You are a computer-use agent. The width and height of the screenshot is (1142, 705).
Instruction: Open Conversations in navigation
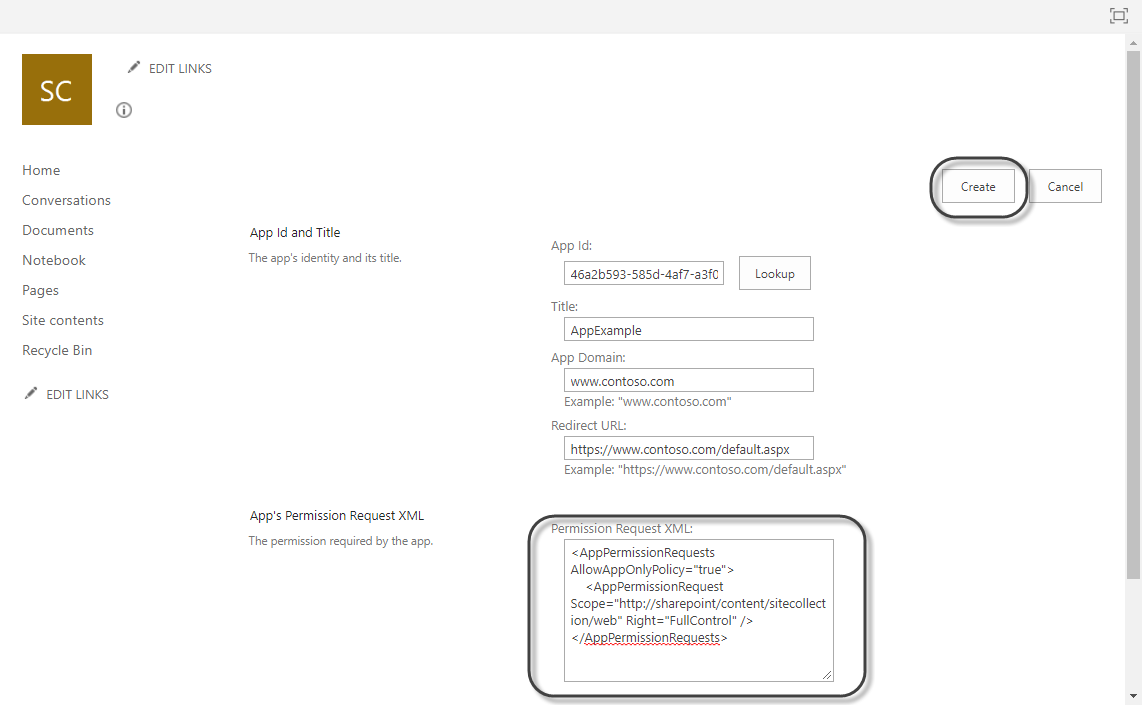click(66, 200)
